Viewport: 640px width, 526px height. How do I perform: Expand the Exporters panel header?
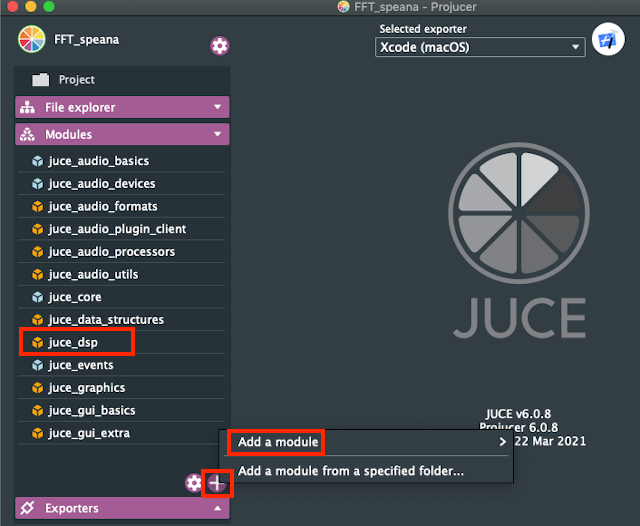122,508
